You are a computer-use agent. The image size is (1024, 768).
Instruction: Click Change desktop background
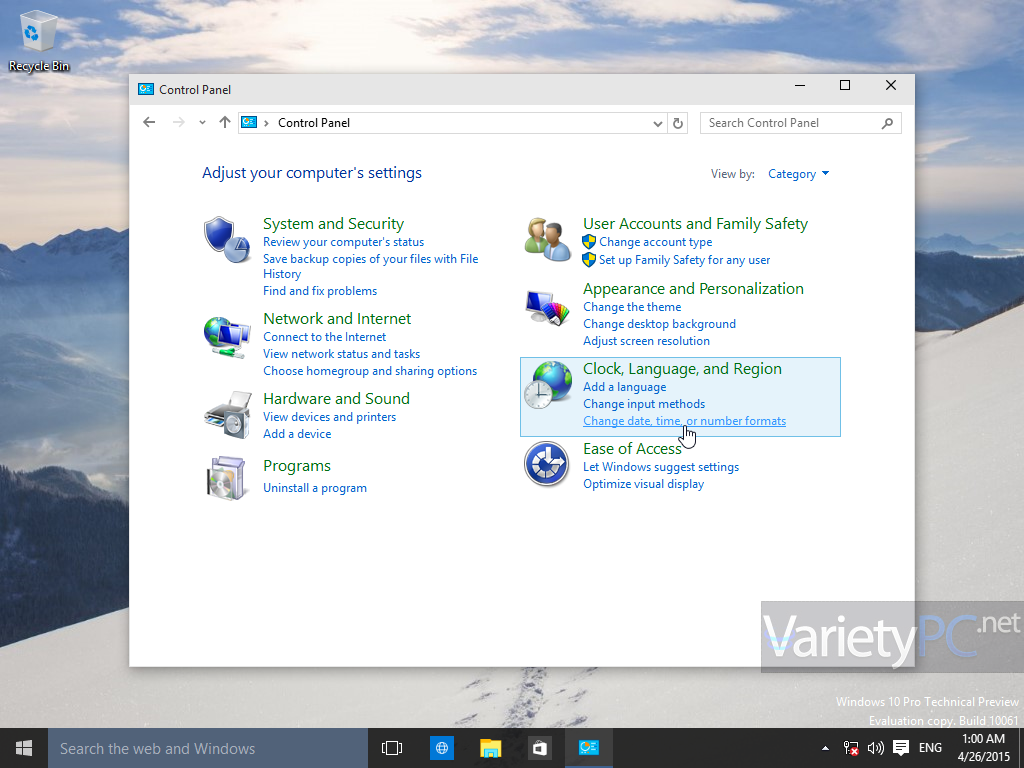pos(660,324)
